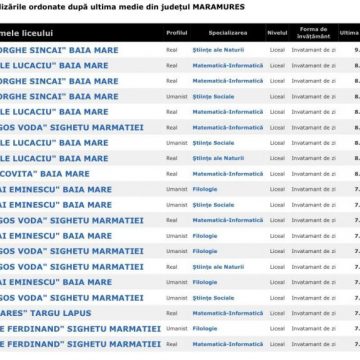Open the Ferdinand Sighetu Marmatiei Matematică-Informatică school link
Screen dimensions: 360x360
(x=80, y=344)
